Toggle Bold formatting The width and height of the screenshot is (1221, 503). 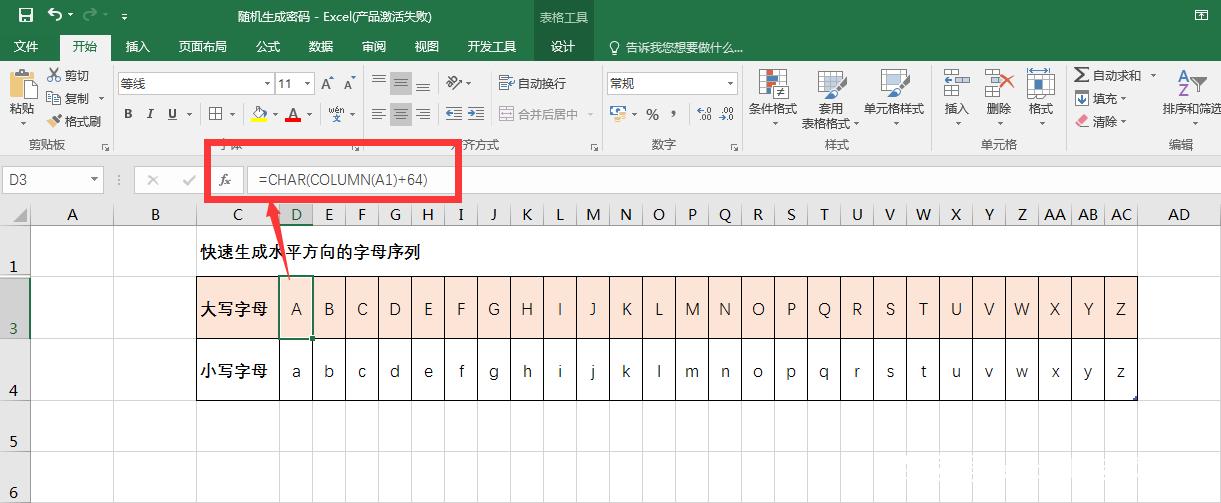[128, 114]
